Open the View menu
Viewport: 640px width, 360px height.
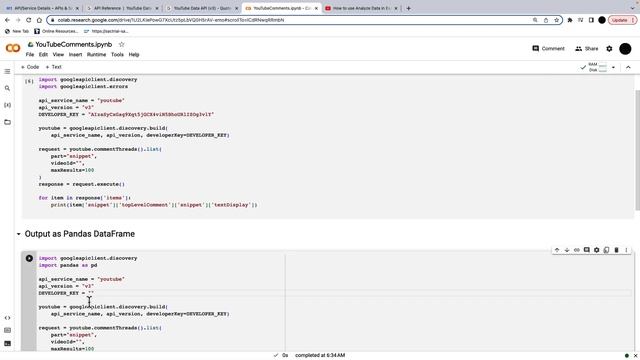coord(58,55)
